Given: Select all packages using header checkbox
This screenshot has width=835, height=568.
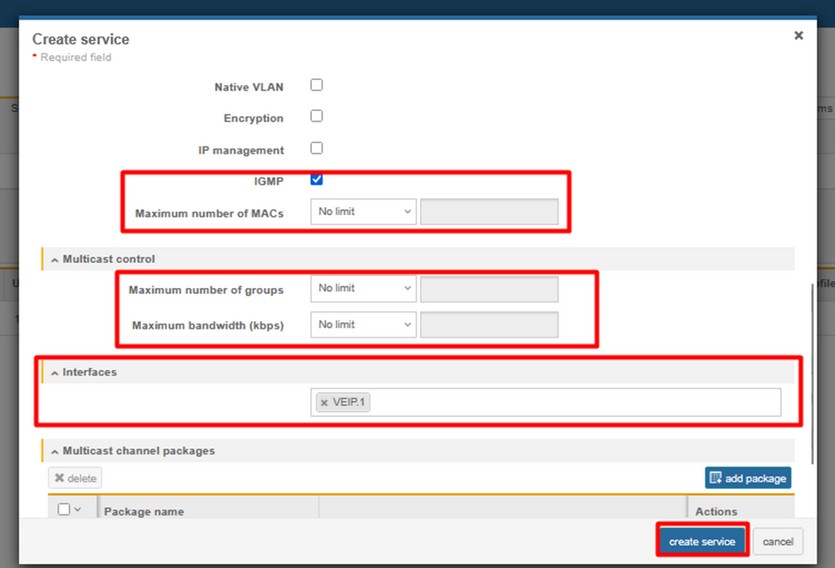Looking at the screenshot, I should pos(64,510).
